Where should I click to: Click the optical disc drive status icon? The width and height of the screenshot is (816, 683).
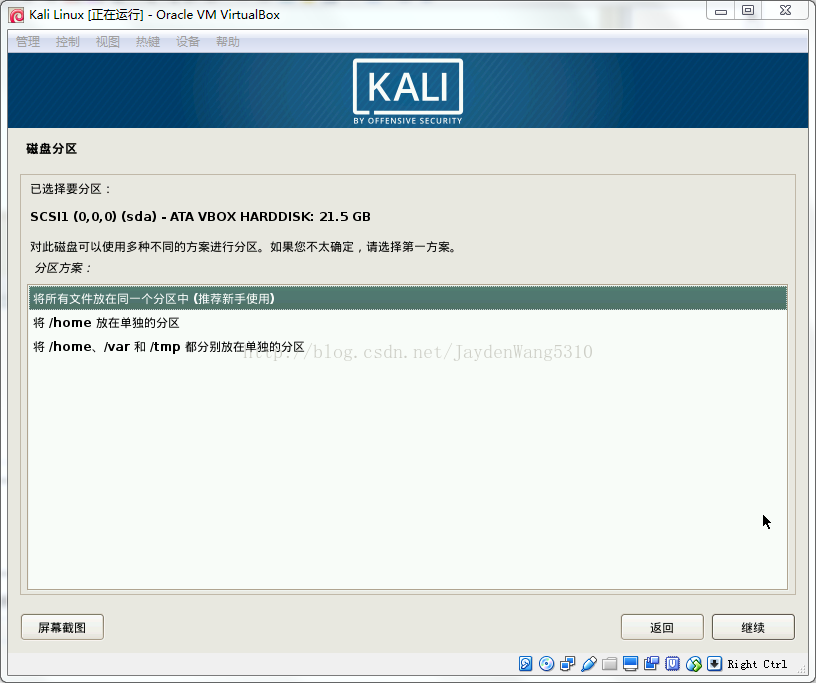(x=546, y=664)
